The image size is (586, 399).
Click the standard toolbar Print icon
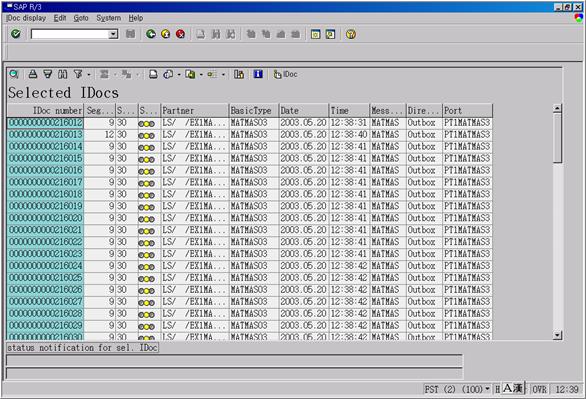(x=201, y=34)
